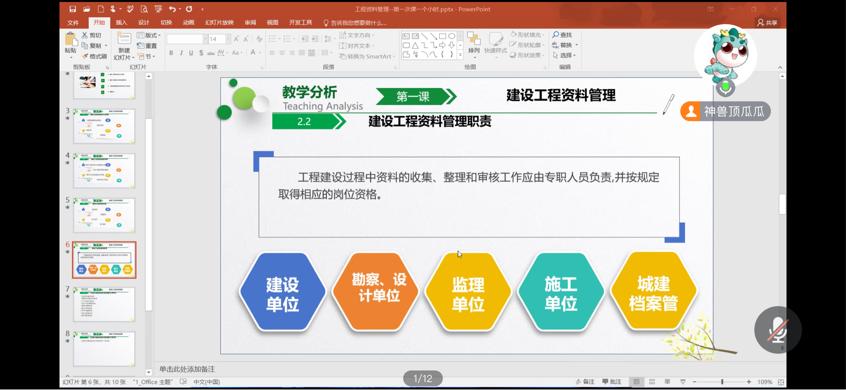
Task: Click the Underline U formatting icon
Action: click(190, 53)
